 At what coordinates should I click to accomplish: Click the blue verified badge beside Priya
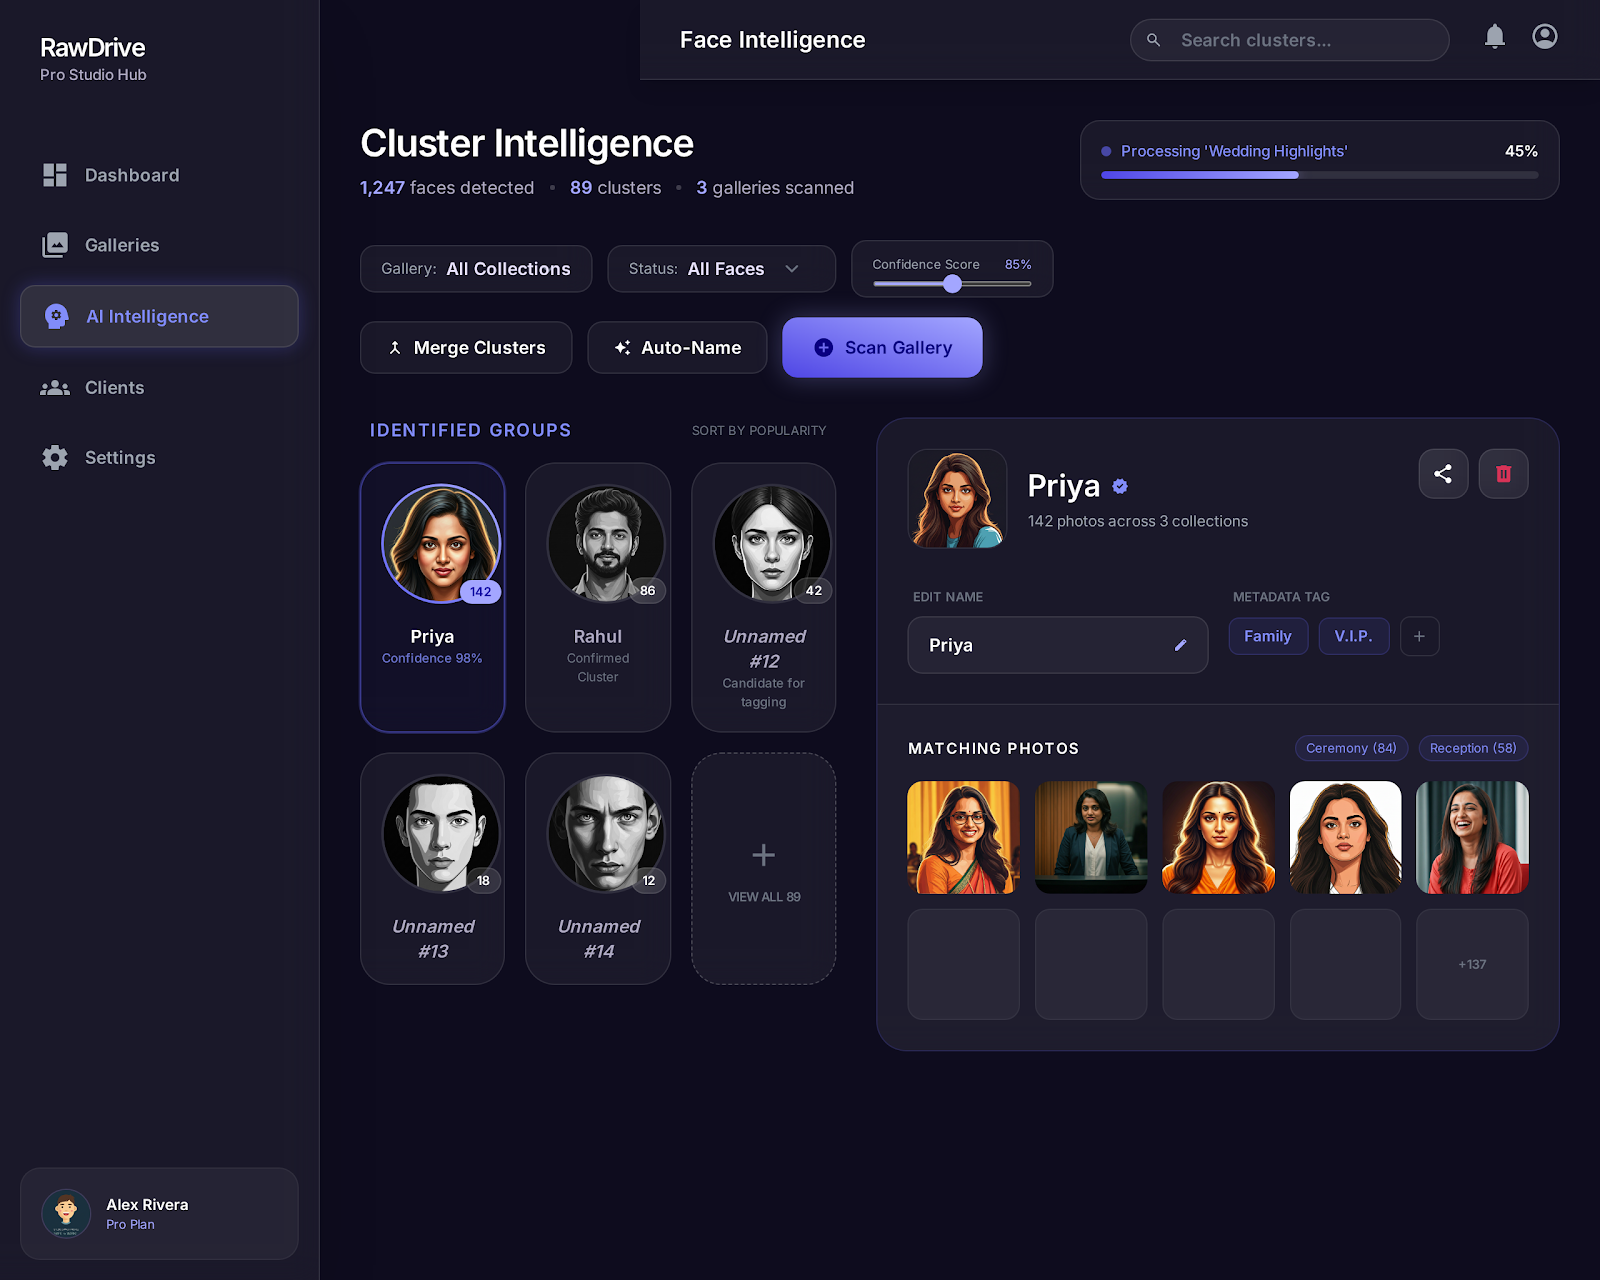[1120, 486]
